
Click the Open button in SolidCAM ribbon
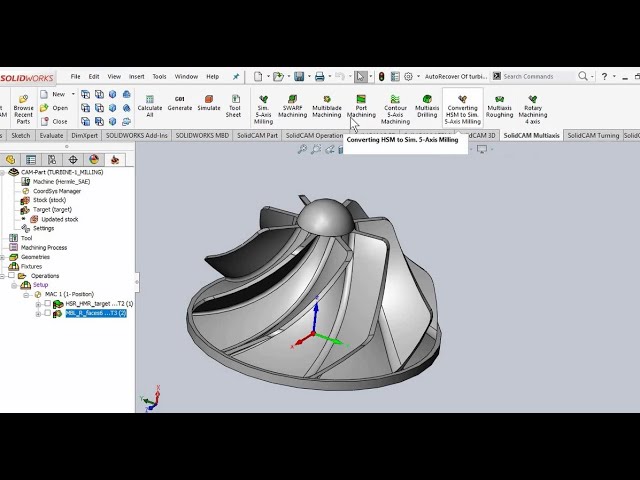(54, 108)
